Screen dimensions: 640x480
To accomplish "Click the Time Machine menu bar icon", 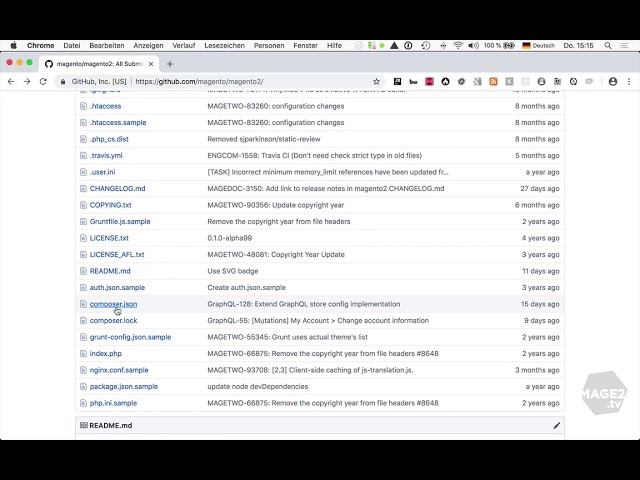I will click(x=426, y=45).
